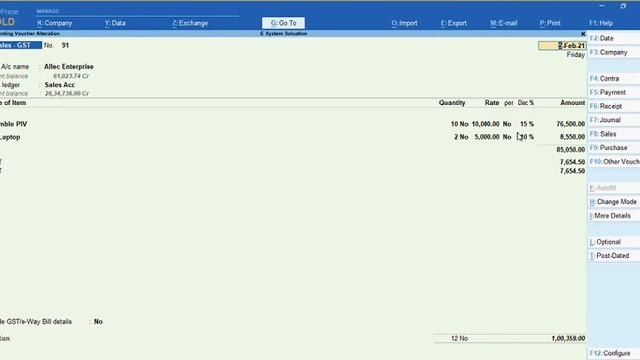
Task: Minimize the application window
Action: [602, 6]
